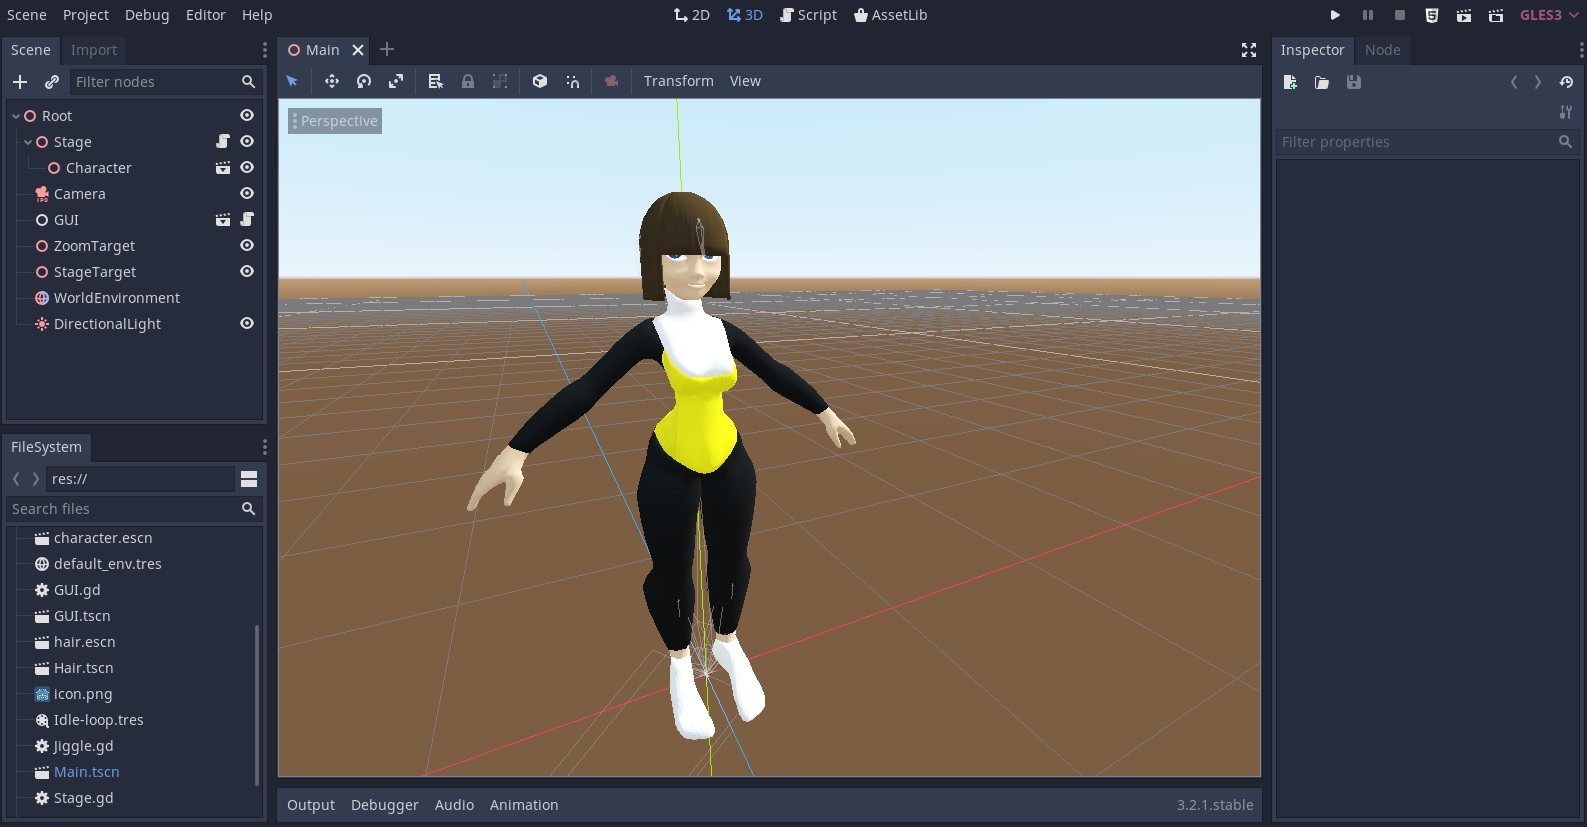Image resolution: width=1587 pixels, height=827 pixels.
Task: Open the Animation bottom panel
Action: click(524, 805)
